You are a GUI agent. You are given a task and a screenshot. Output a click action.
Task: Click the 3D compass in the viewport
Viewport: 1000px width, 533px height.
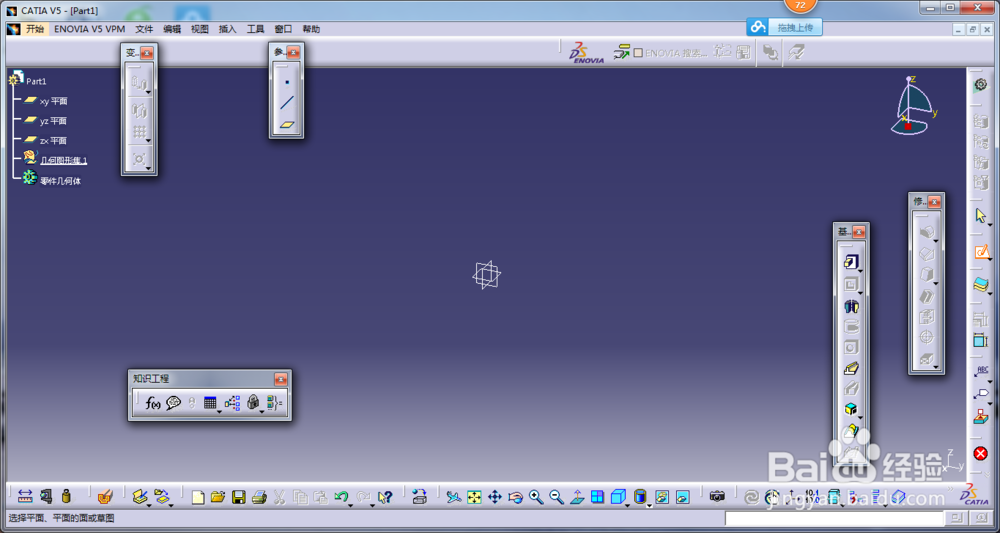click(x=913, y=106)
